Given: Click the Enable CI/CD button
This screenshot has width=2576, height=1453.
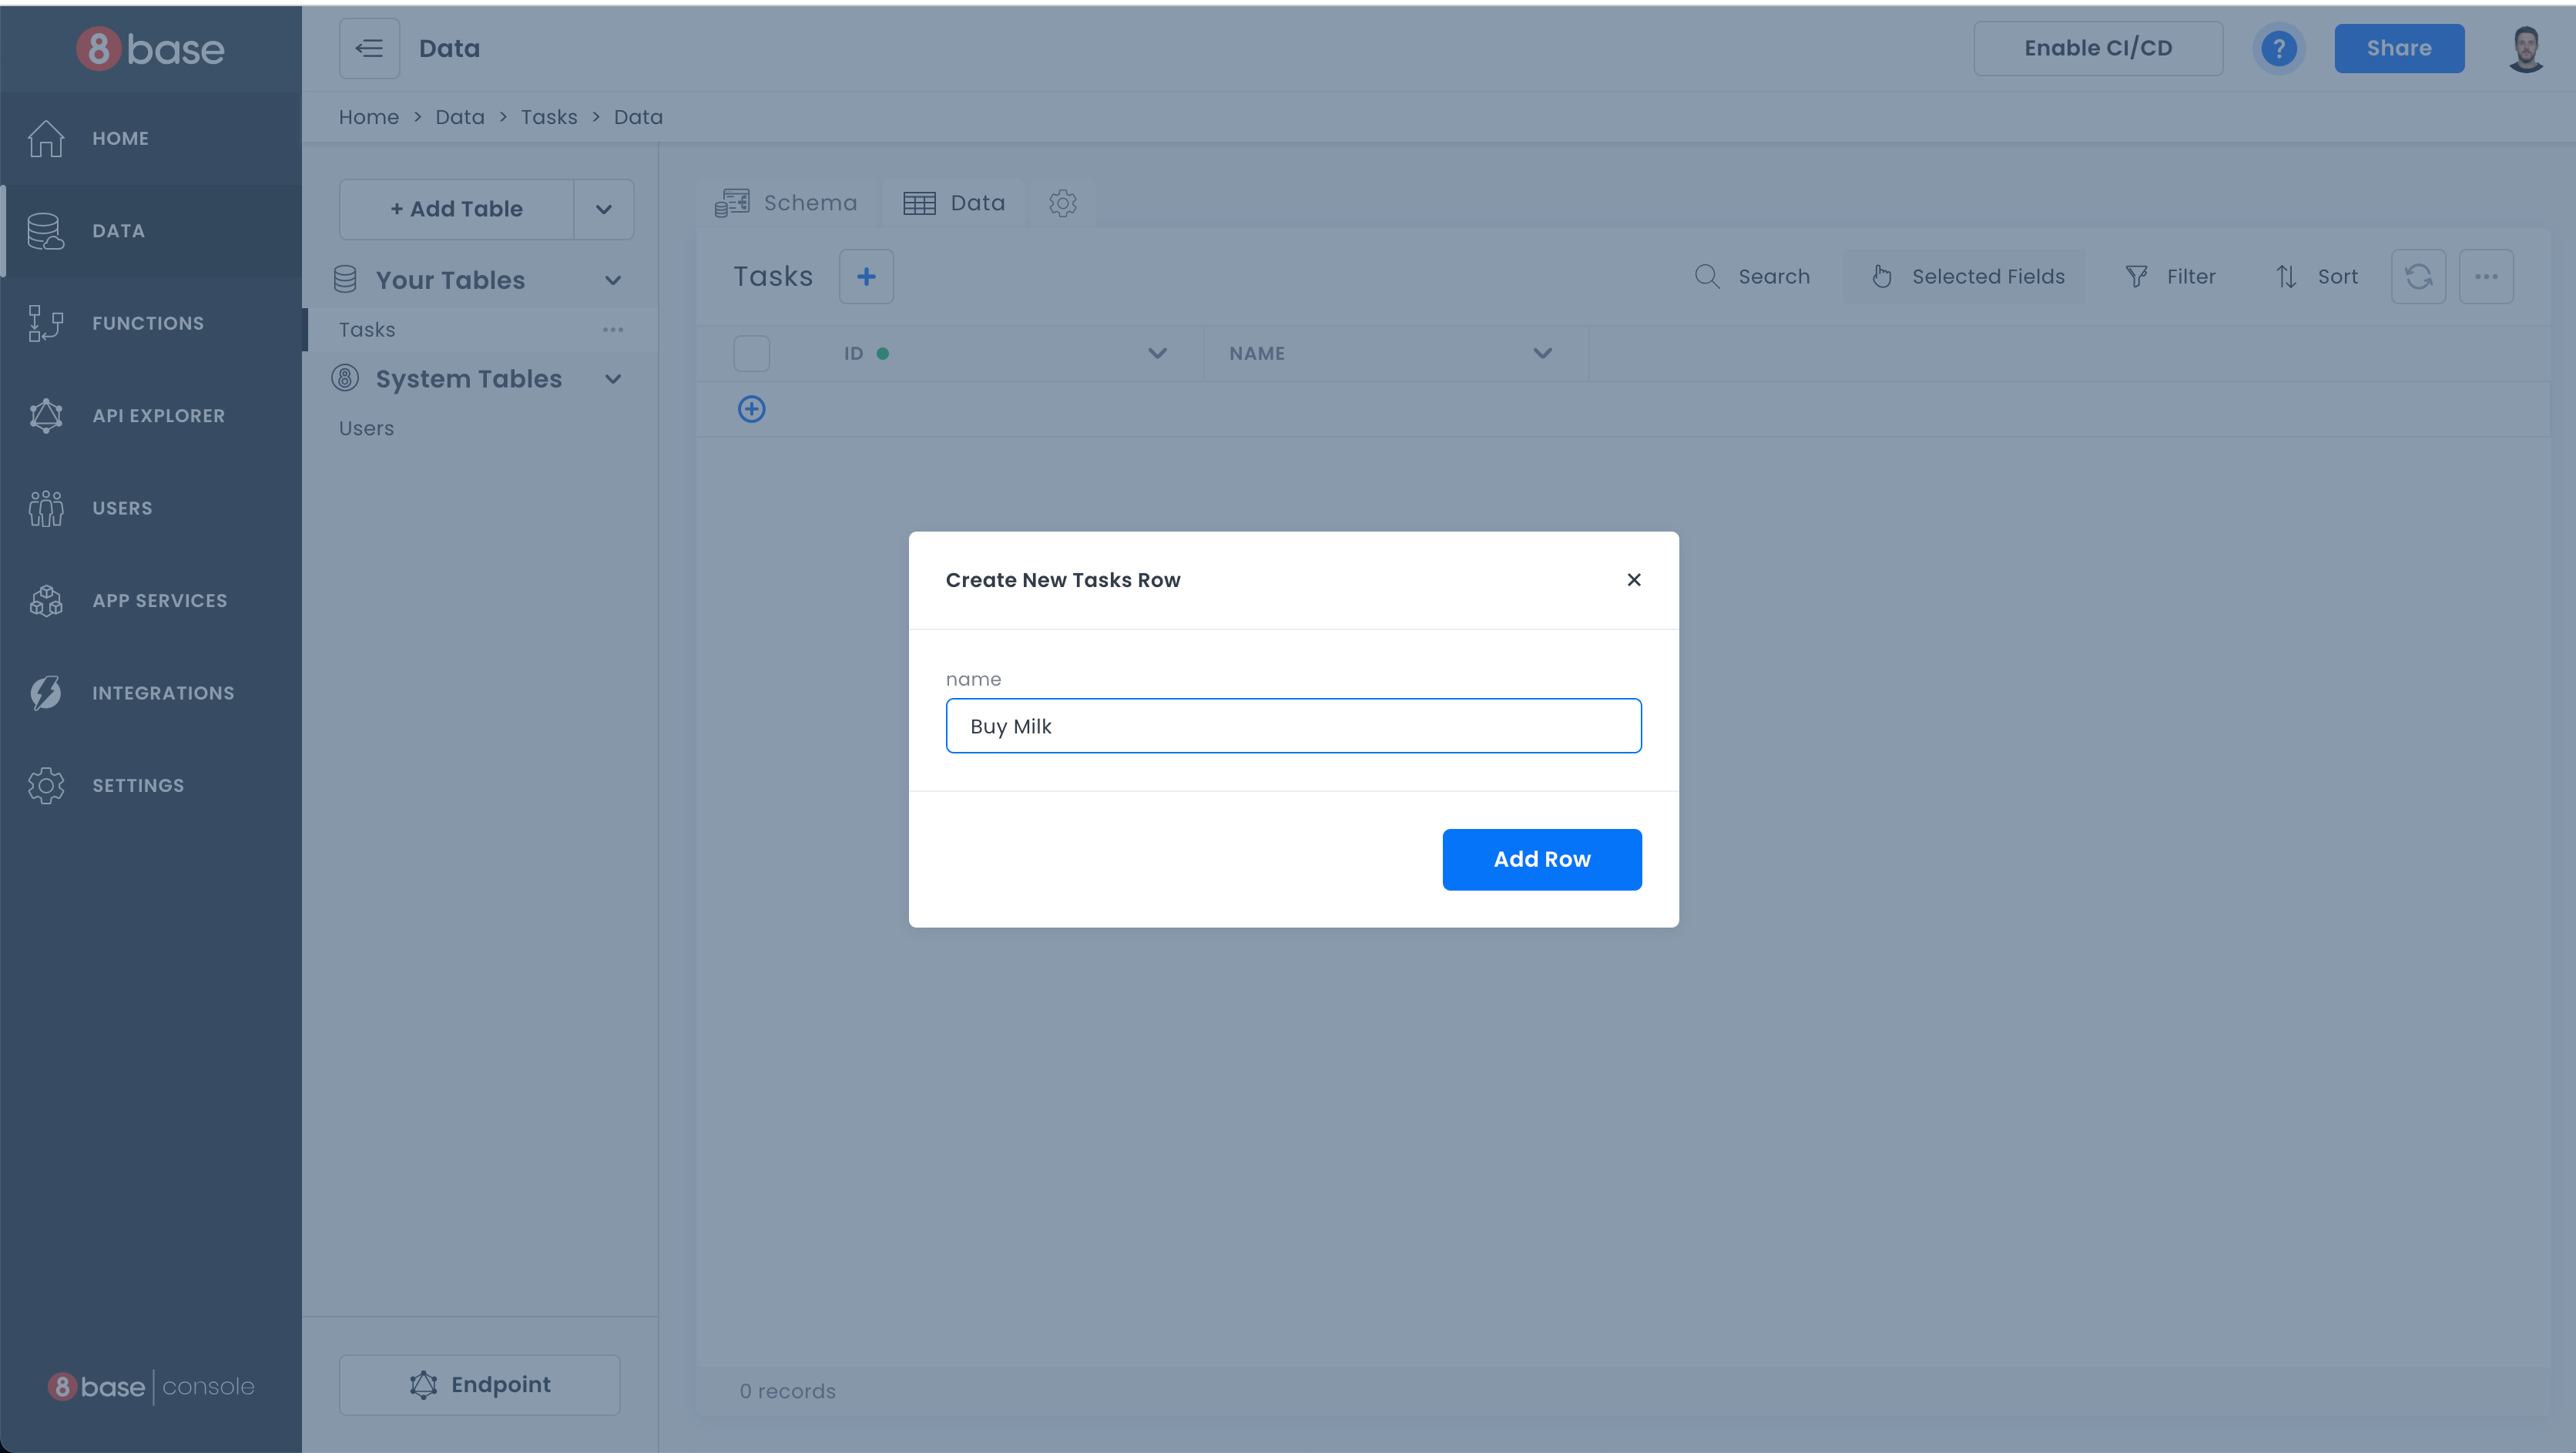Looking at the screenshot, I should (2097, 48).
